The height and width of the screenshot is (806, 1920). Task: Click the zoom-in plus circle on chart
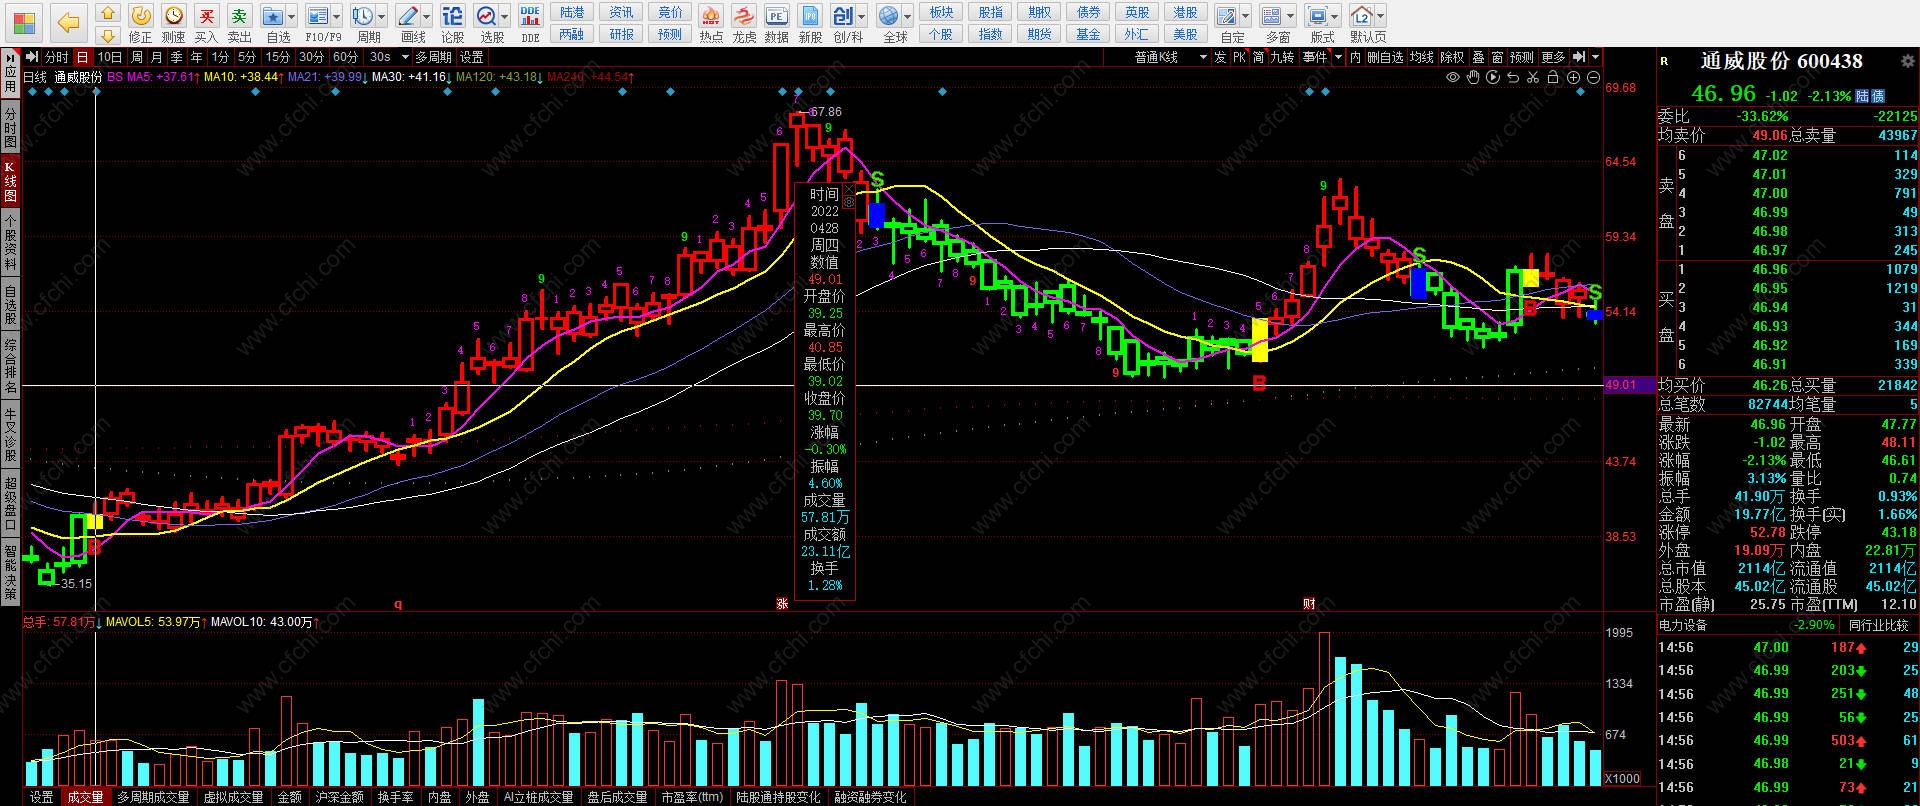pos(1573,77)
